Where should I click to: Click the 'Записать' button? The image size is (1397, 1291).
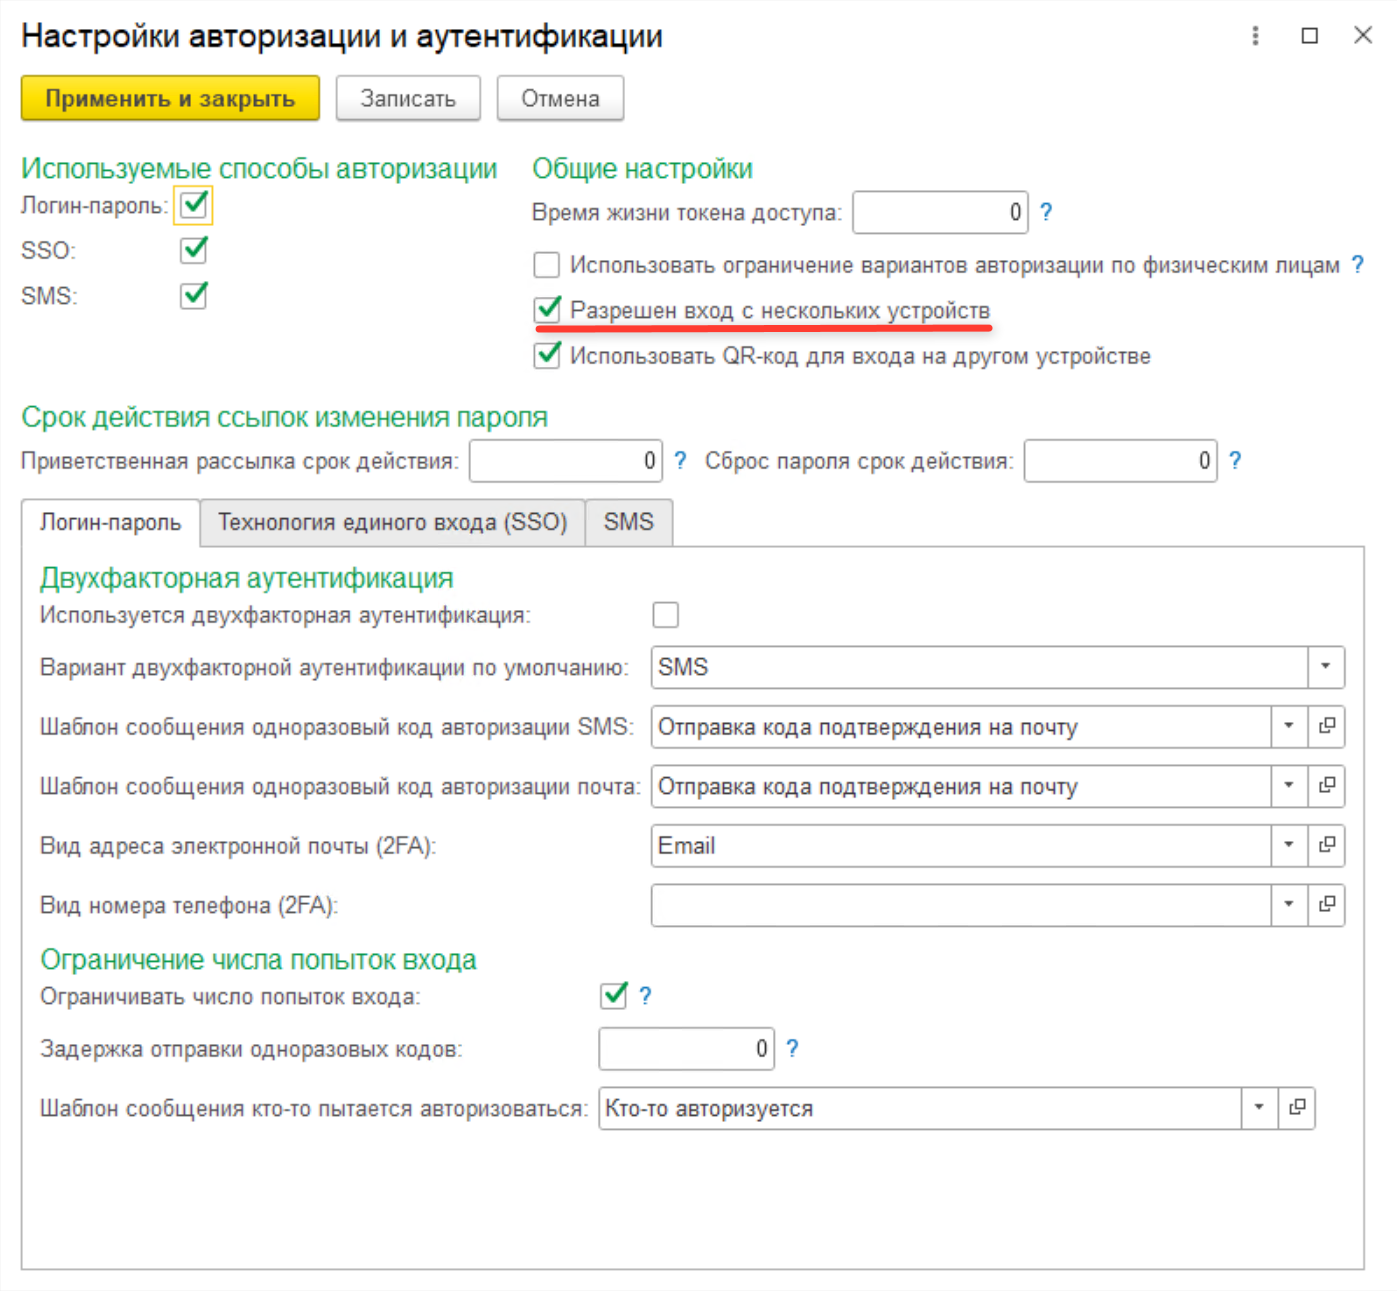coord(408,99)
